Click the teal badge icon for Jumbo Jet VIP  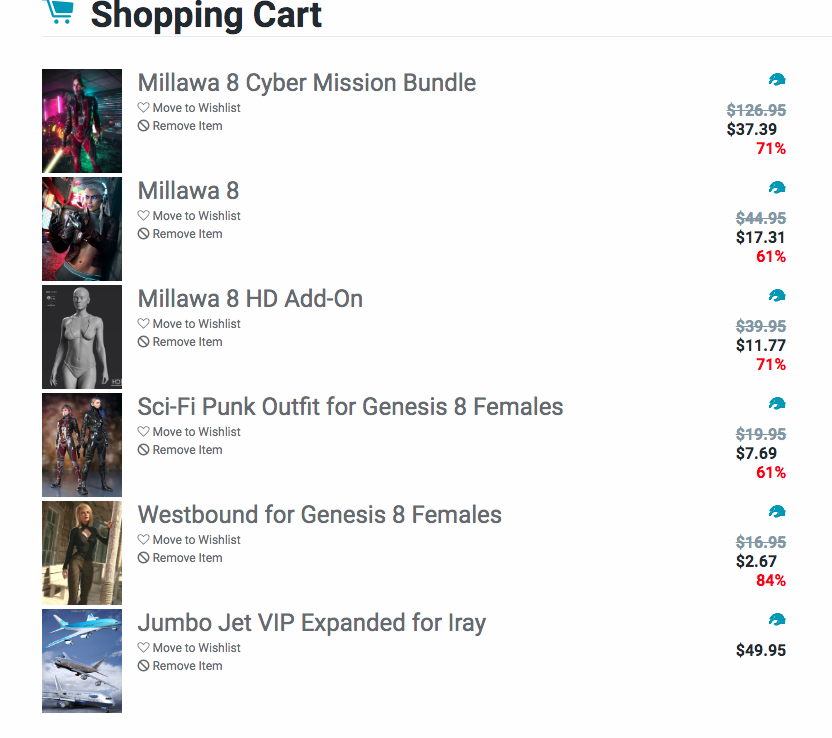[777, 620]
